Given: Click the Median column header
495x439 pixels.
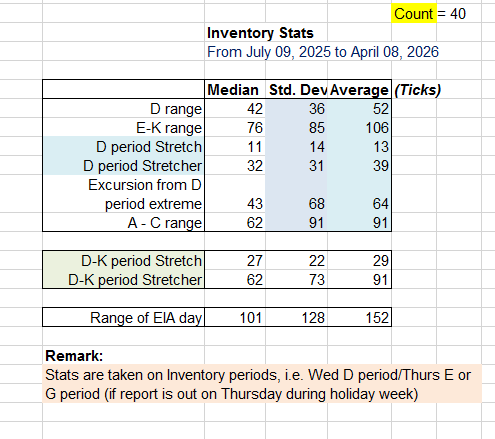Looking at the screenshot, I should 235,89.
